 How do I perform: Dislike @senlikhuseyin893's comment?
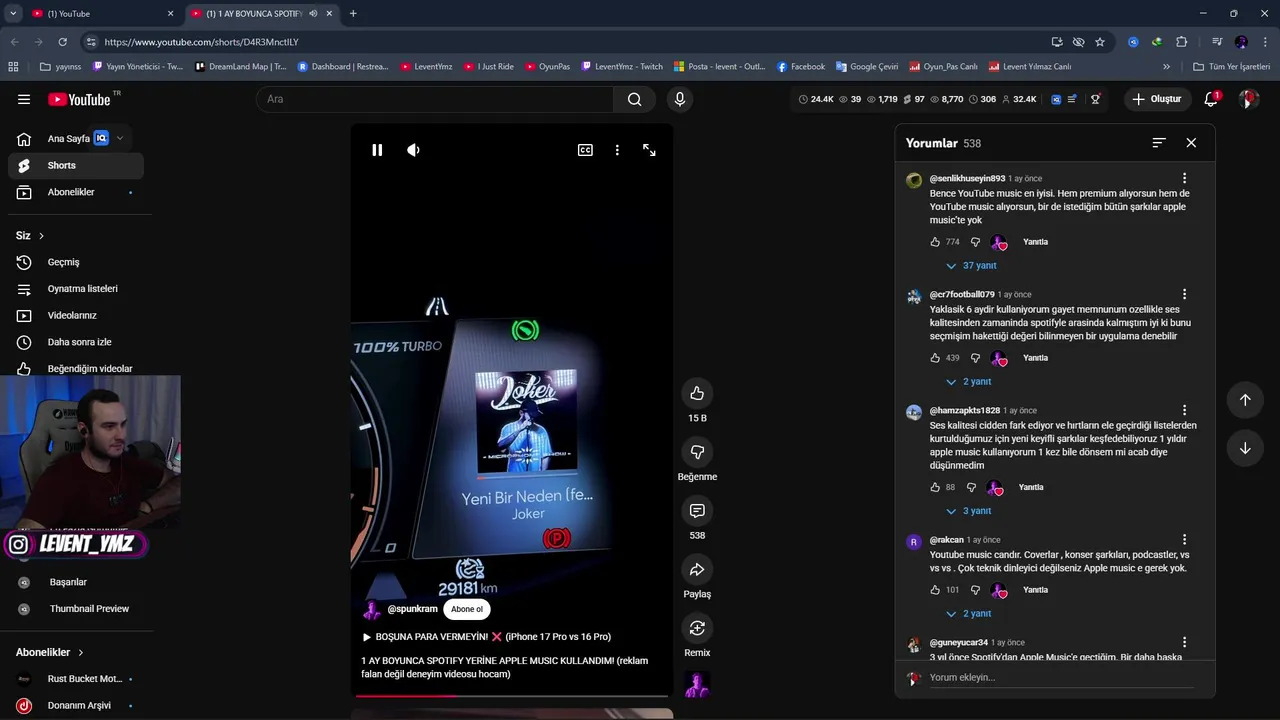click(x=976, y=242)
